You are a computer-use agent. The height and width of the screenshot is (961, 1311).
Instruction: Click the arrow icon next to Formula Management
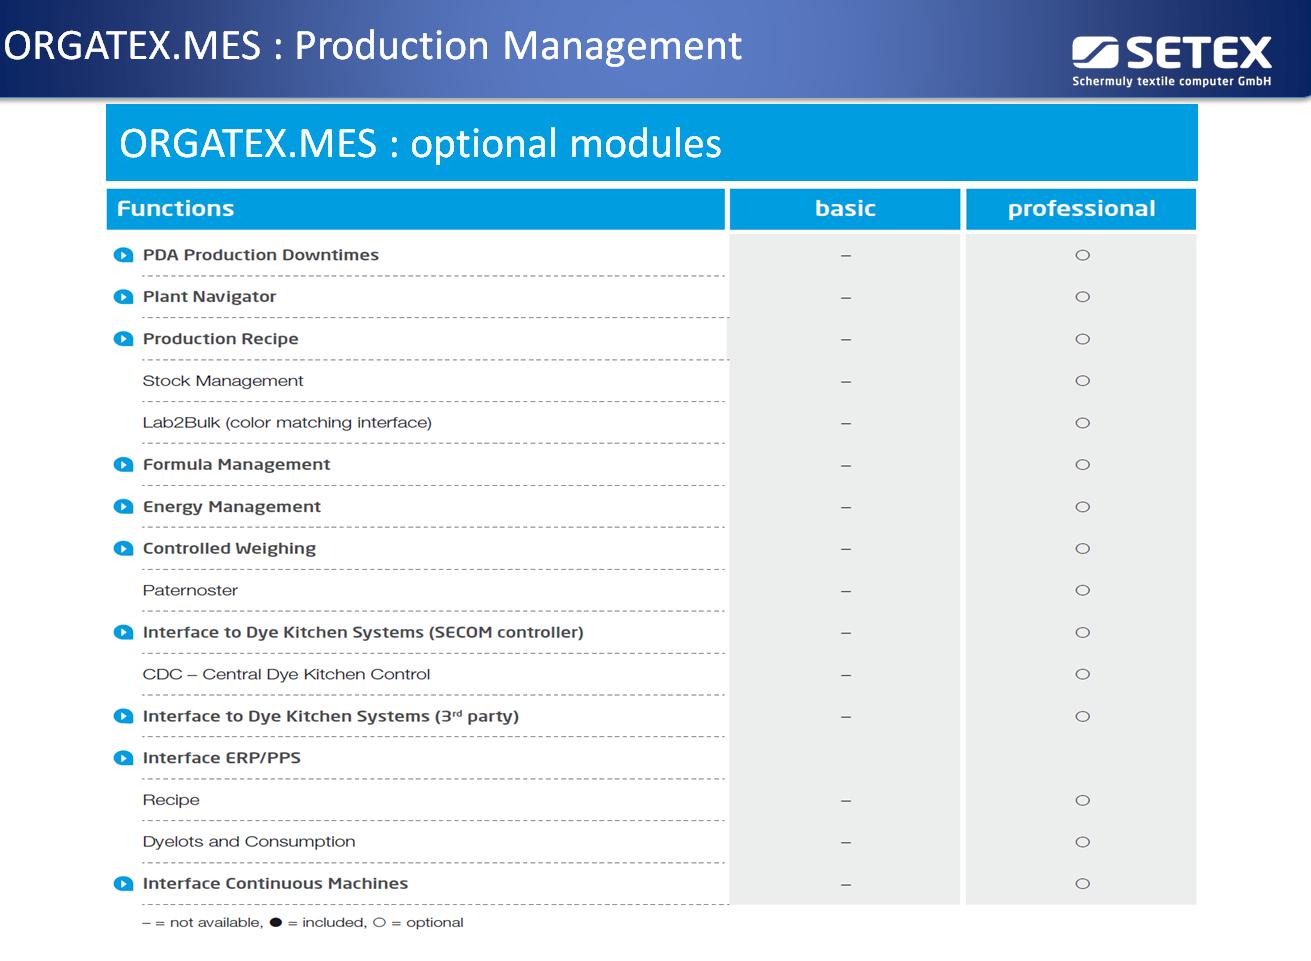[123, 465]
